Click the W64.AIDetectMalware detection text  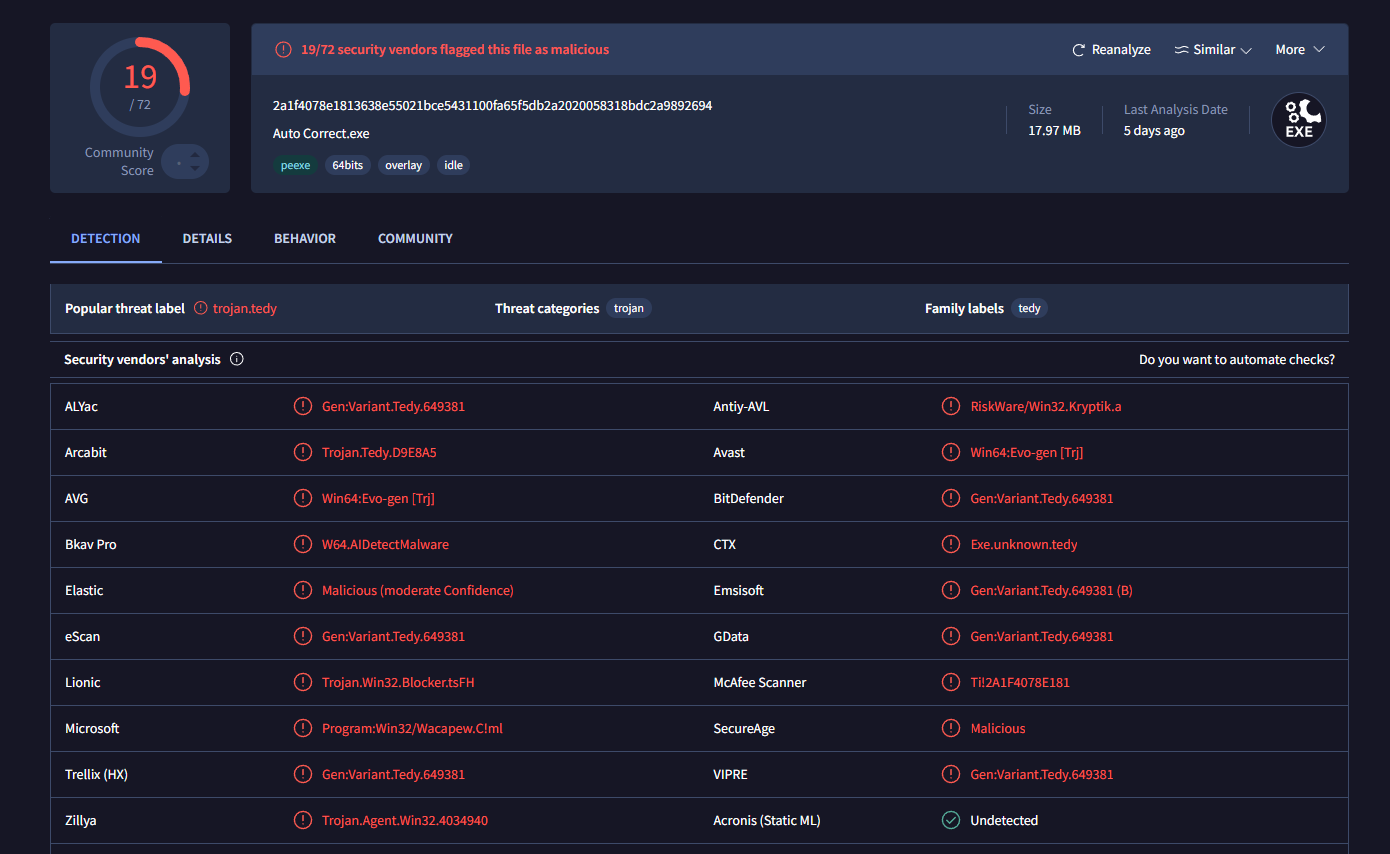click(385, 544)
